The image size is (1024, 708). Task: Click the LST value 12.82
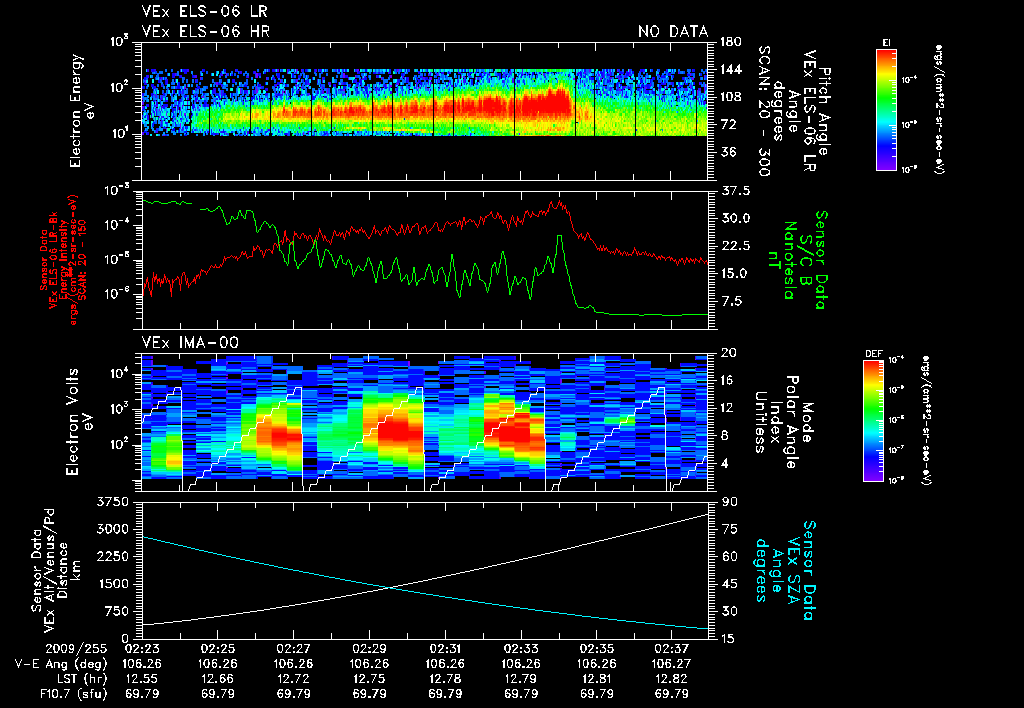[672, 679]
